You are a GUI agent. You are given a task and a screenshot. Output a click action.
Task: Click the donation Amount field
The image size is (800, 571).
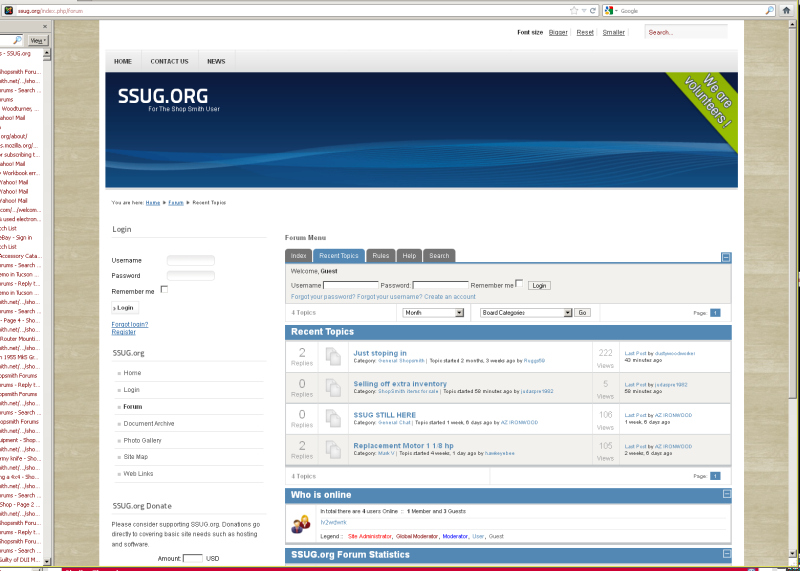pos(192,558)
